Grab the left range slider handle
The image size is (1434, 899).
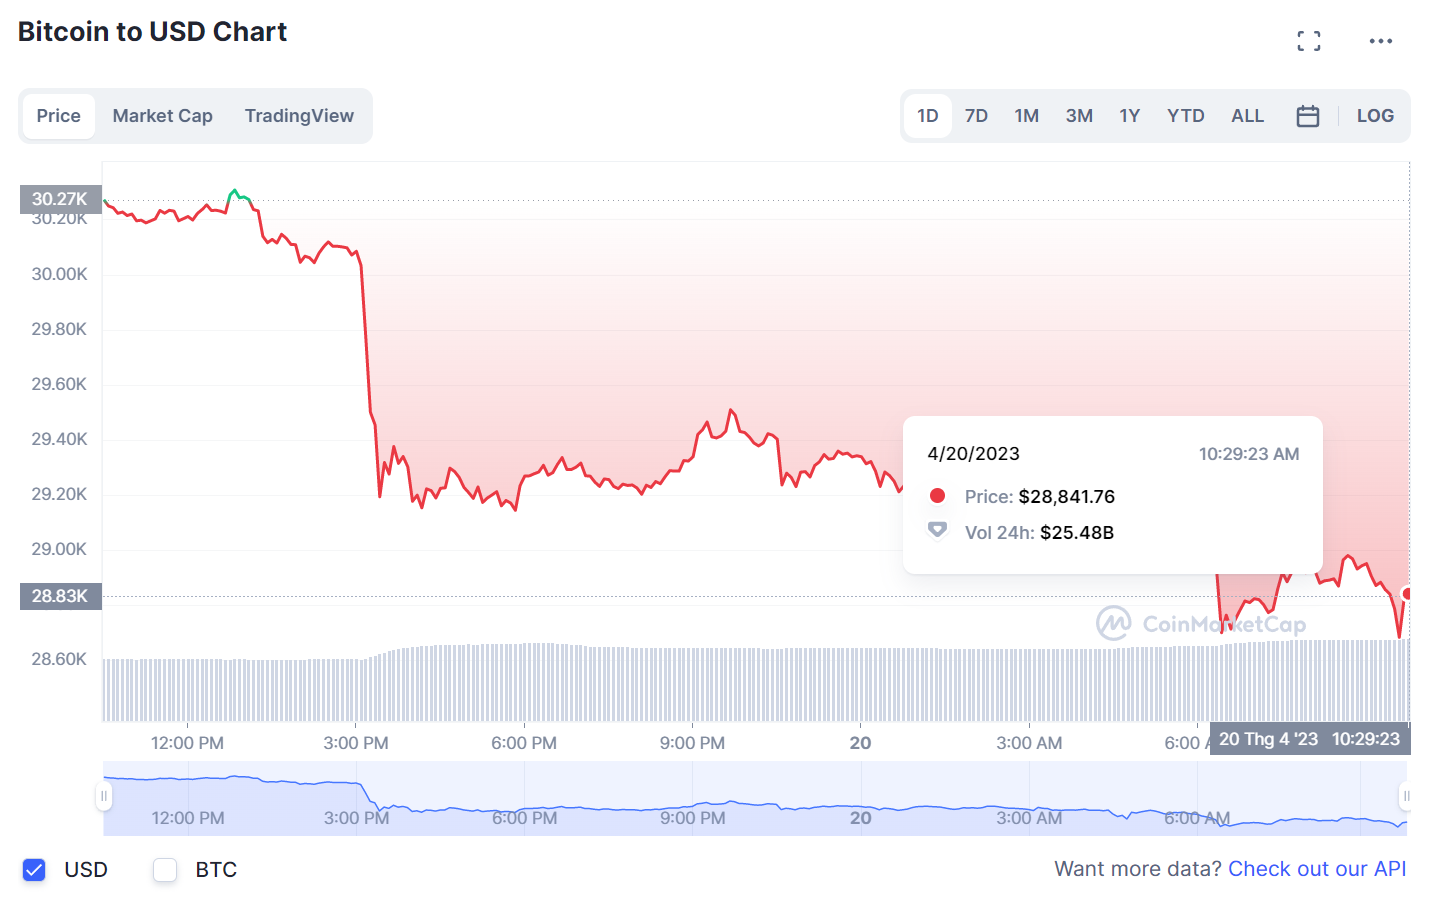coord(103,796)
